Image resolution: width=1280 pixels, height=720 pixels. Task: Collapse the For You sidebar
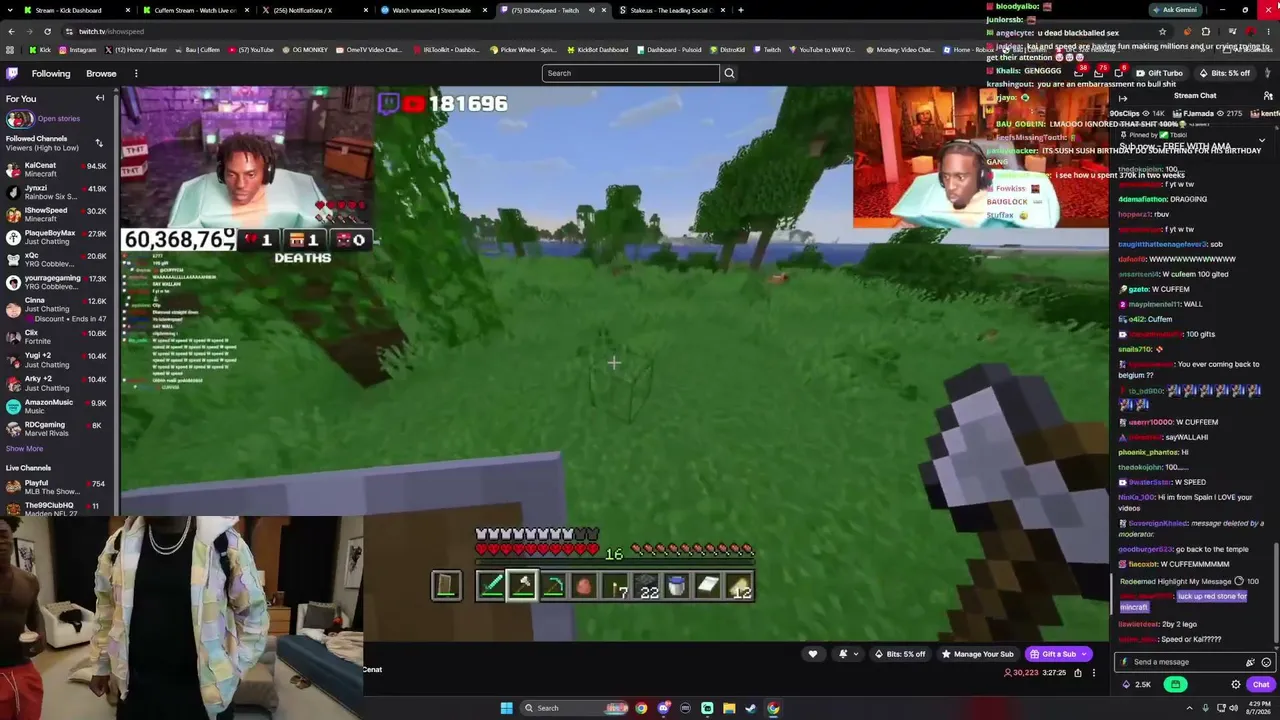(x=100, y=98)
